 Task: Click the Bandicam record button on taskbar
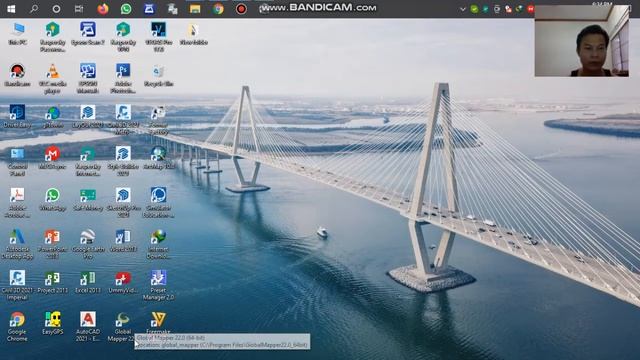(241, 9)
